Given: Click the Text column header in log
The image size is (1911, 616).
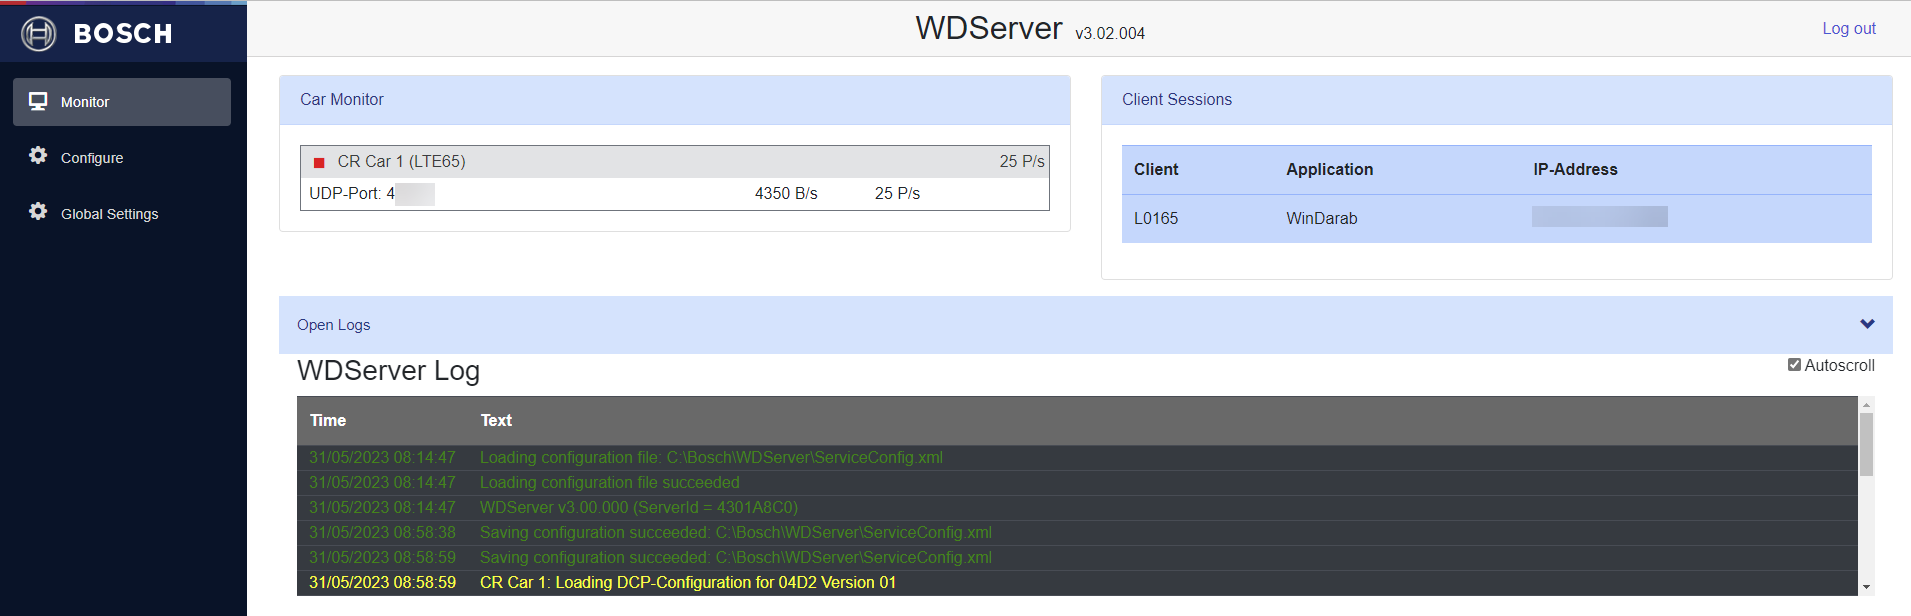Looking at the screenshot, I should pos(496,420).
